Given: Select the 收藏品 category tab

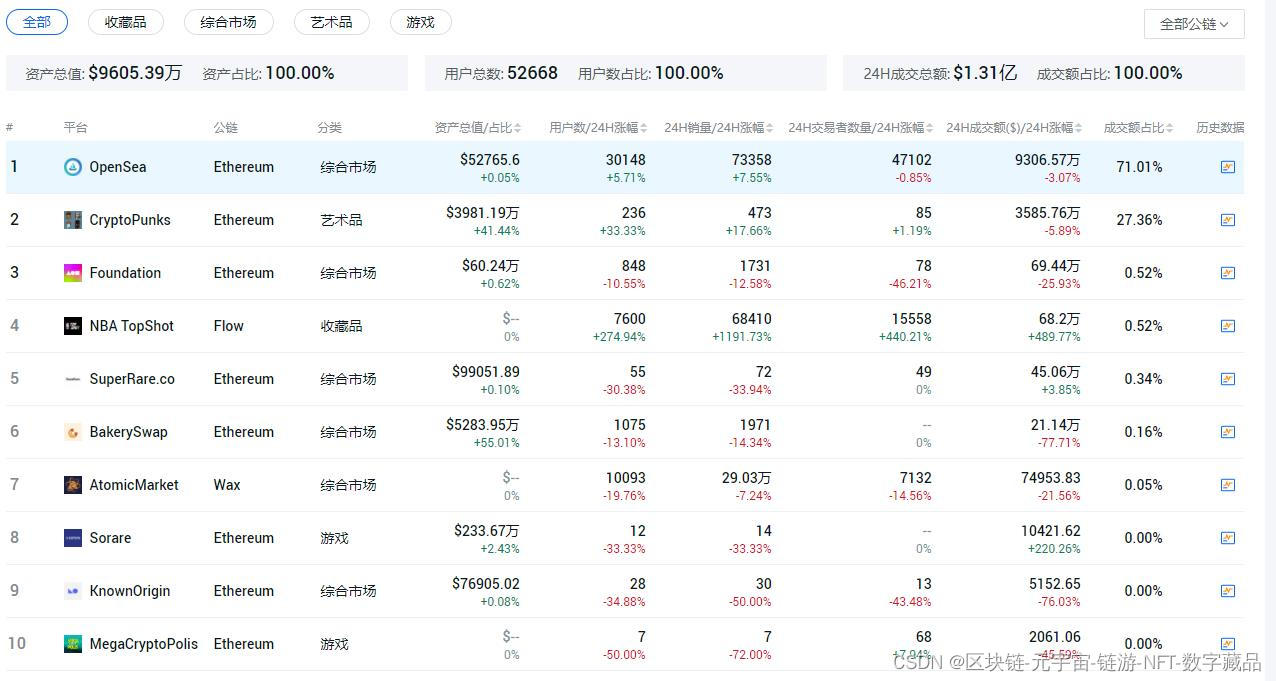Looking at the screenshot, I should click(x=125, y=22).
